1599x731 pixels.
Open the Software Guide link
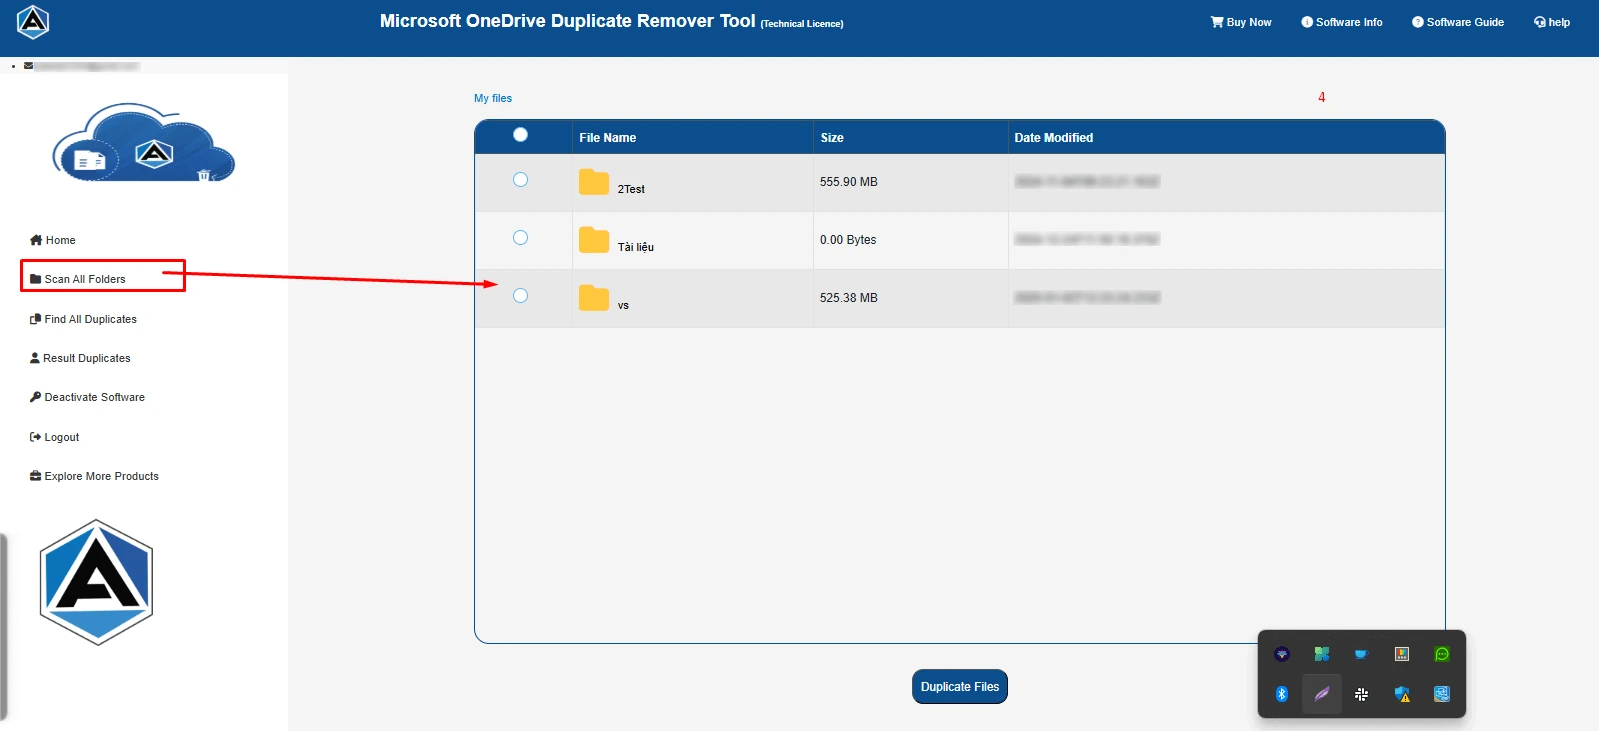pyautogui.click(x=1458, y=22)
